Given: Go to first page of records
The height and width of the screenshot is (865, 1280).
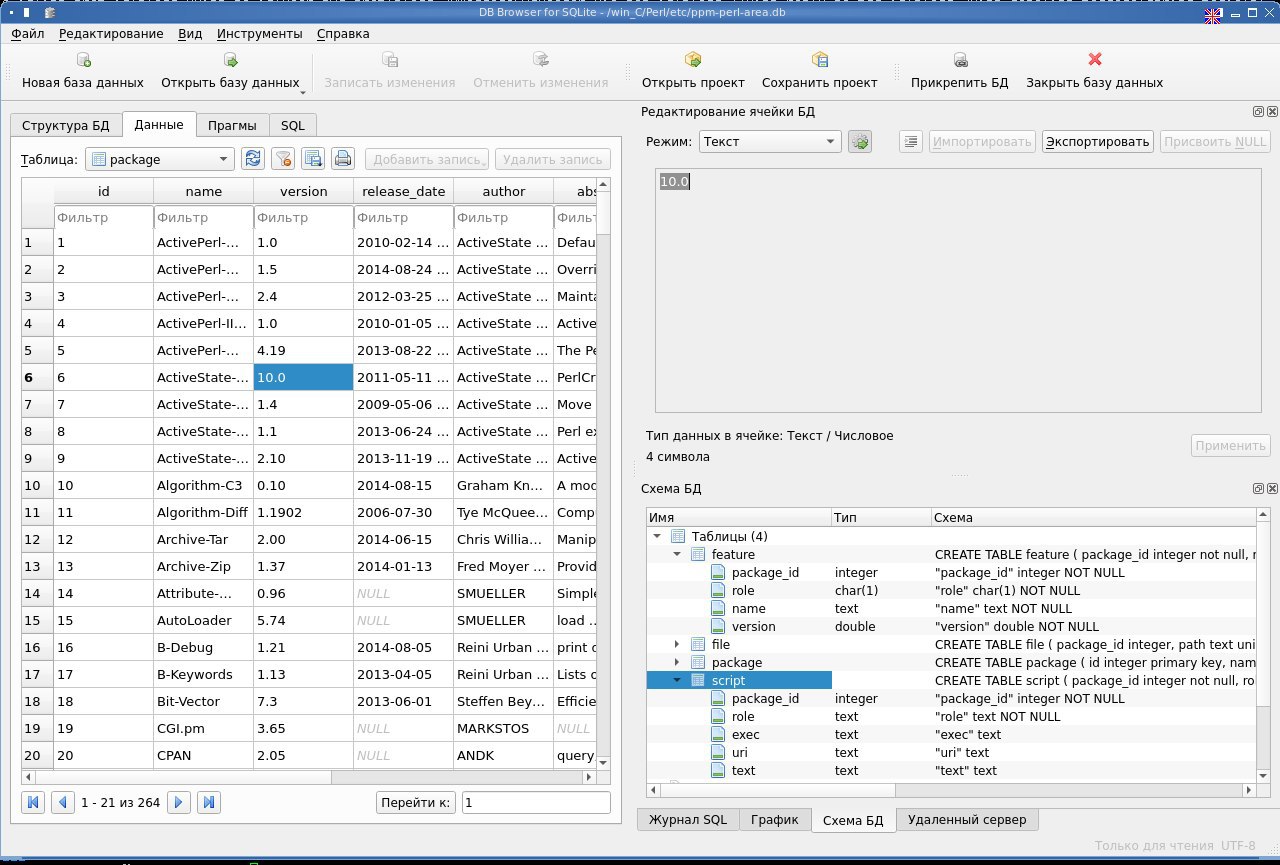Looking at the screenshot, I should tap(33, 802).
